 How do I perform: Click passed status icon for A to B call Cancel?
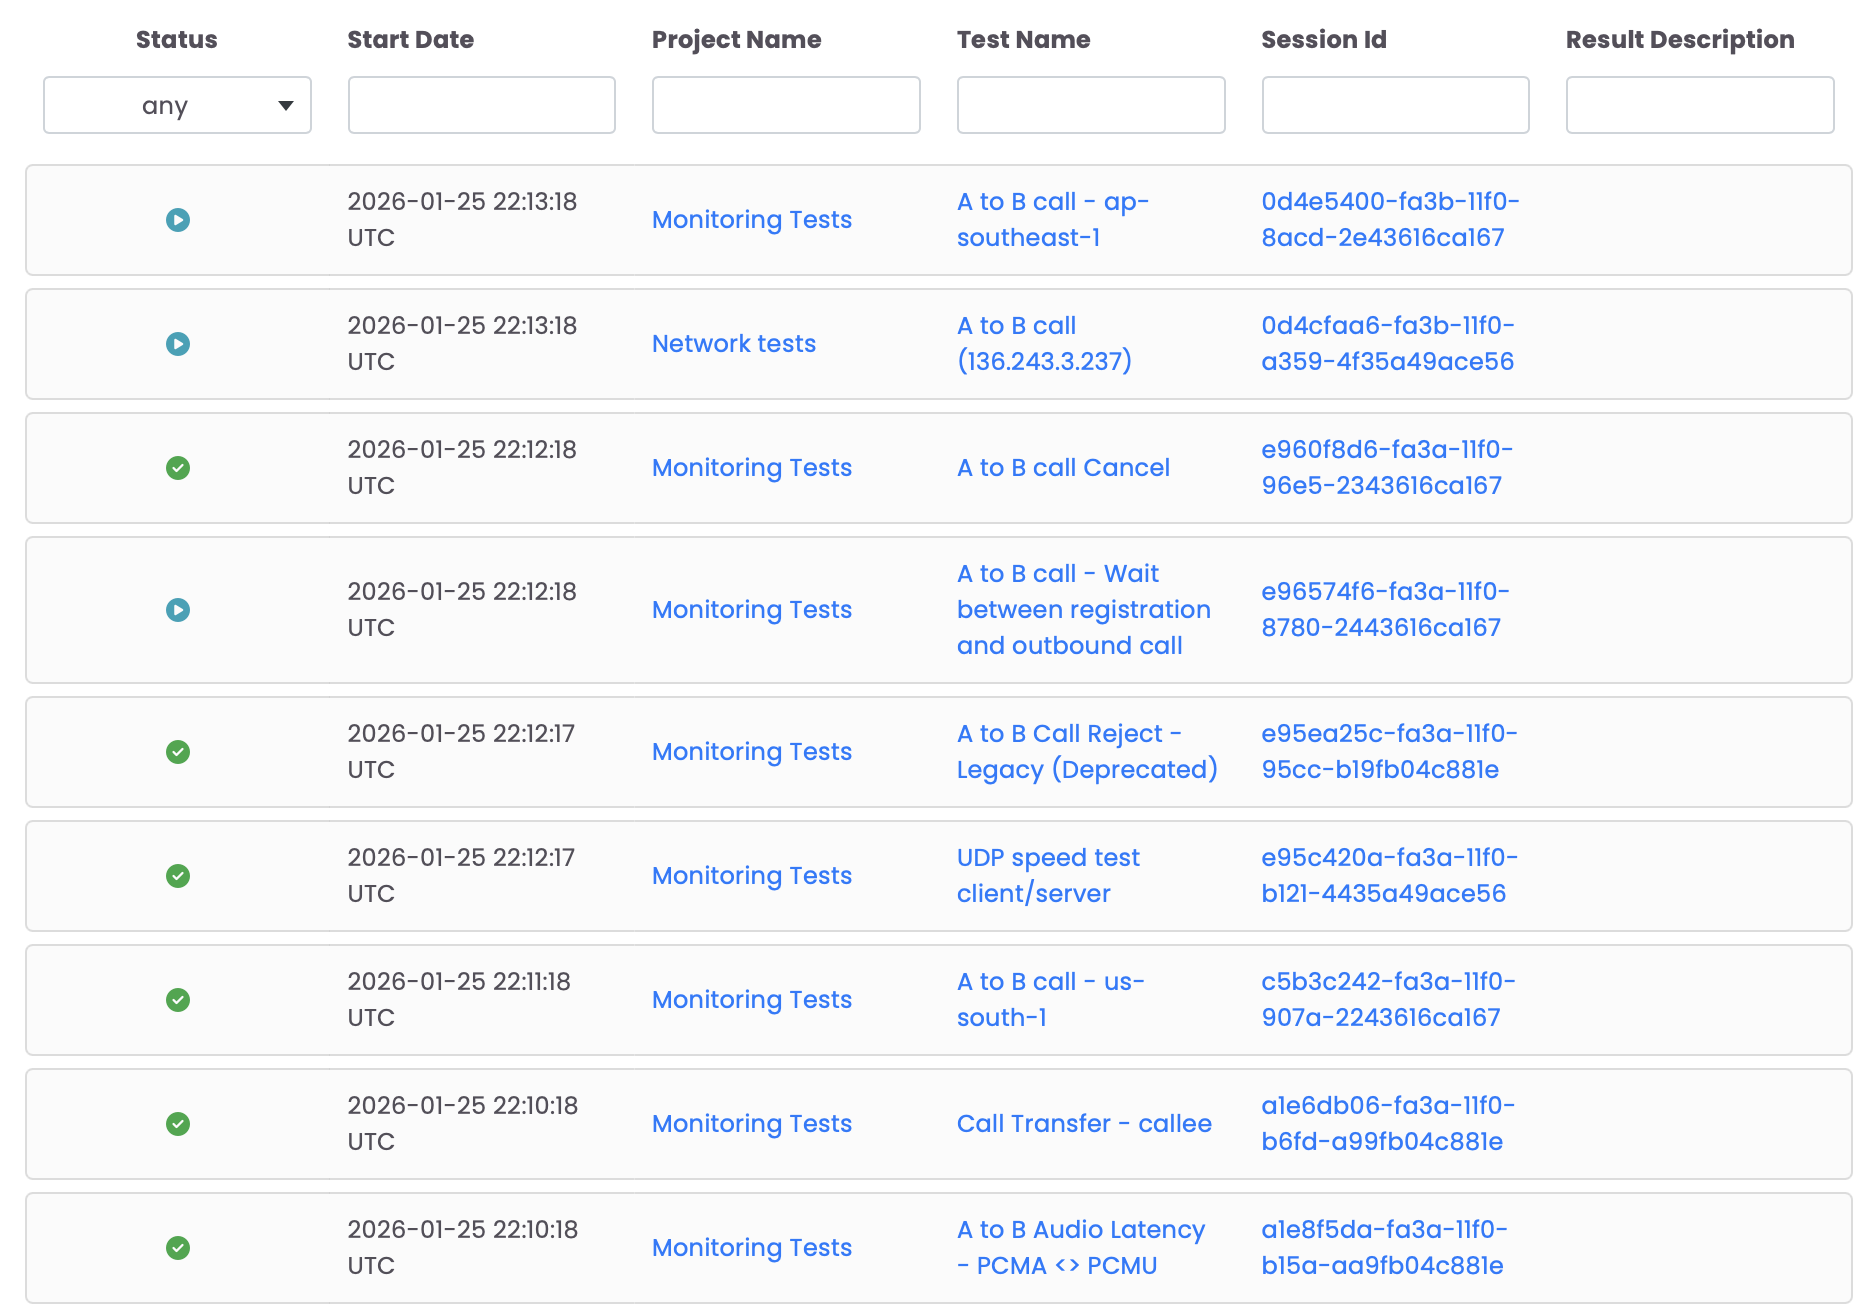[x=178, y=468]
